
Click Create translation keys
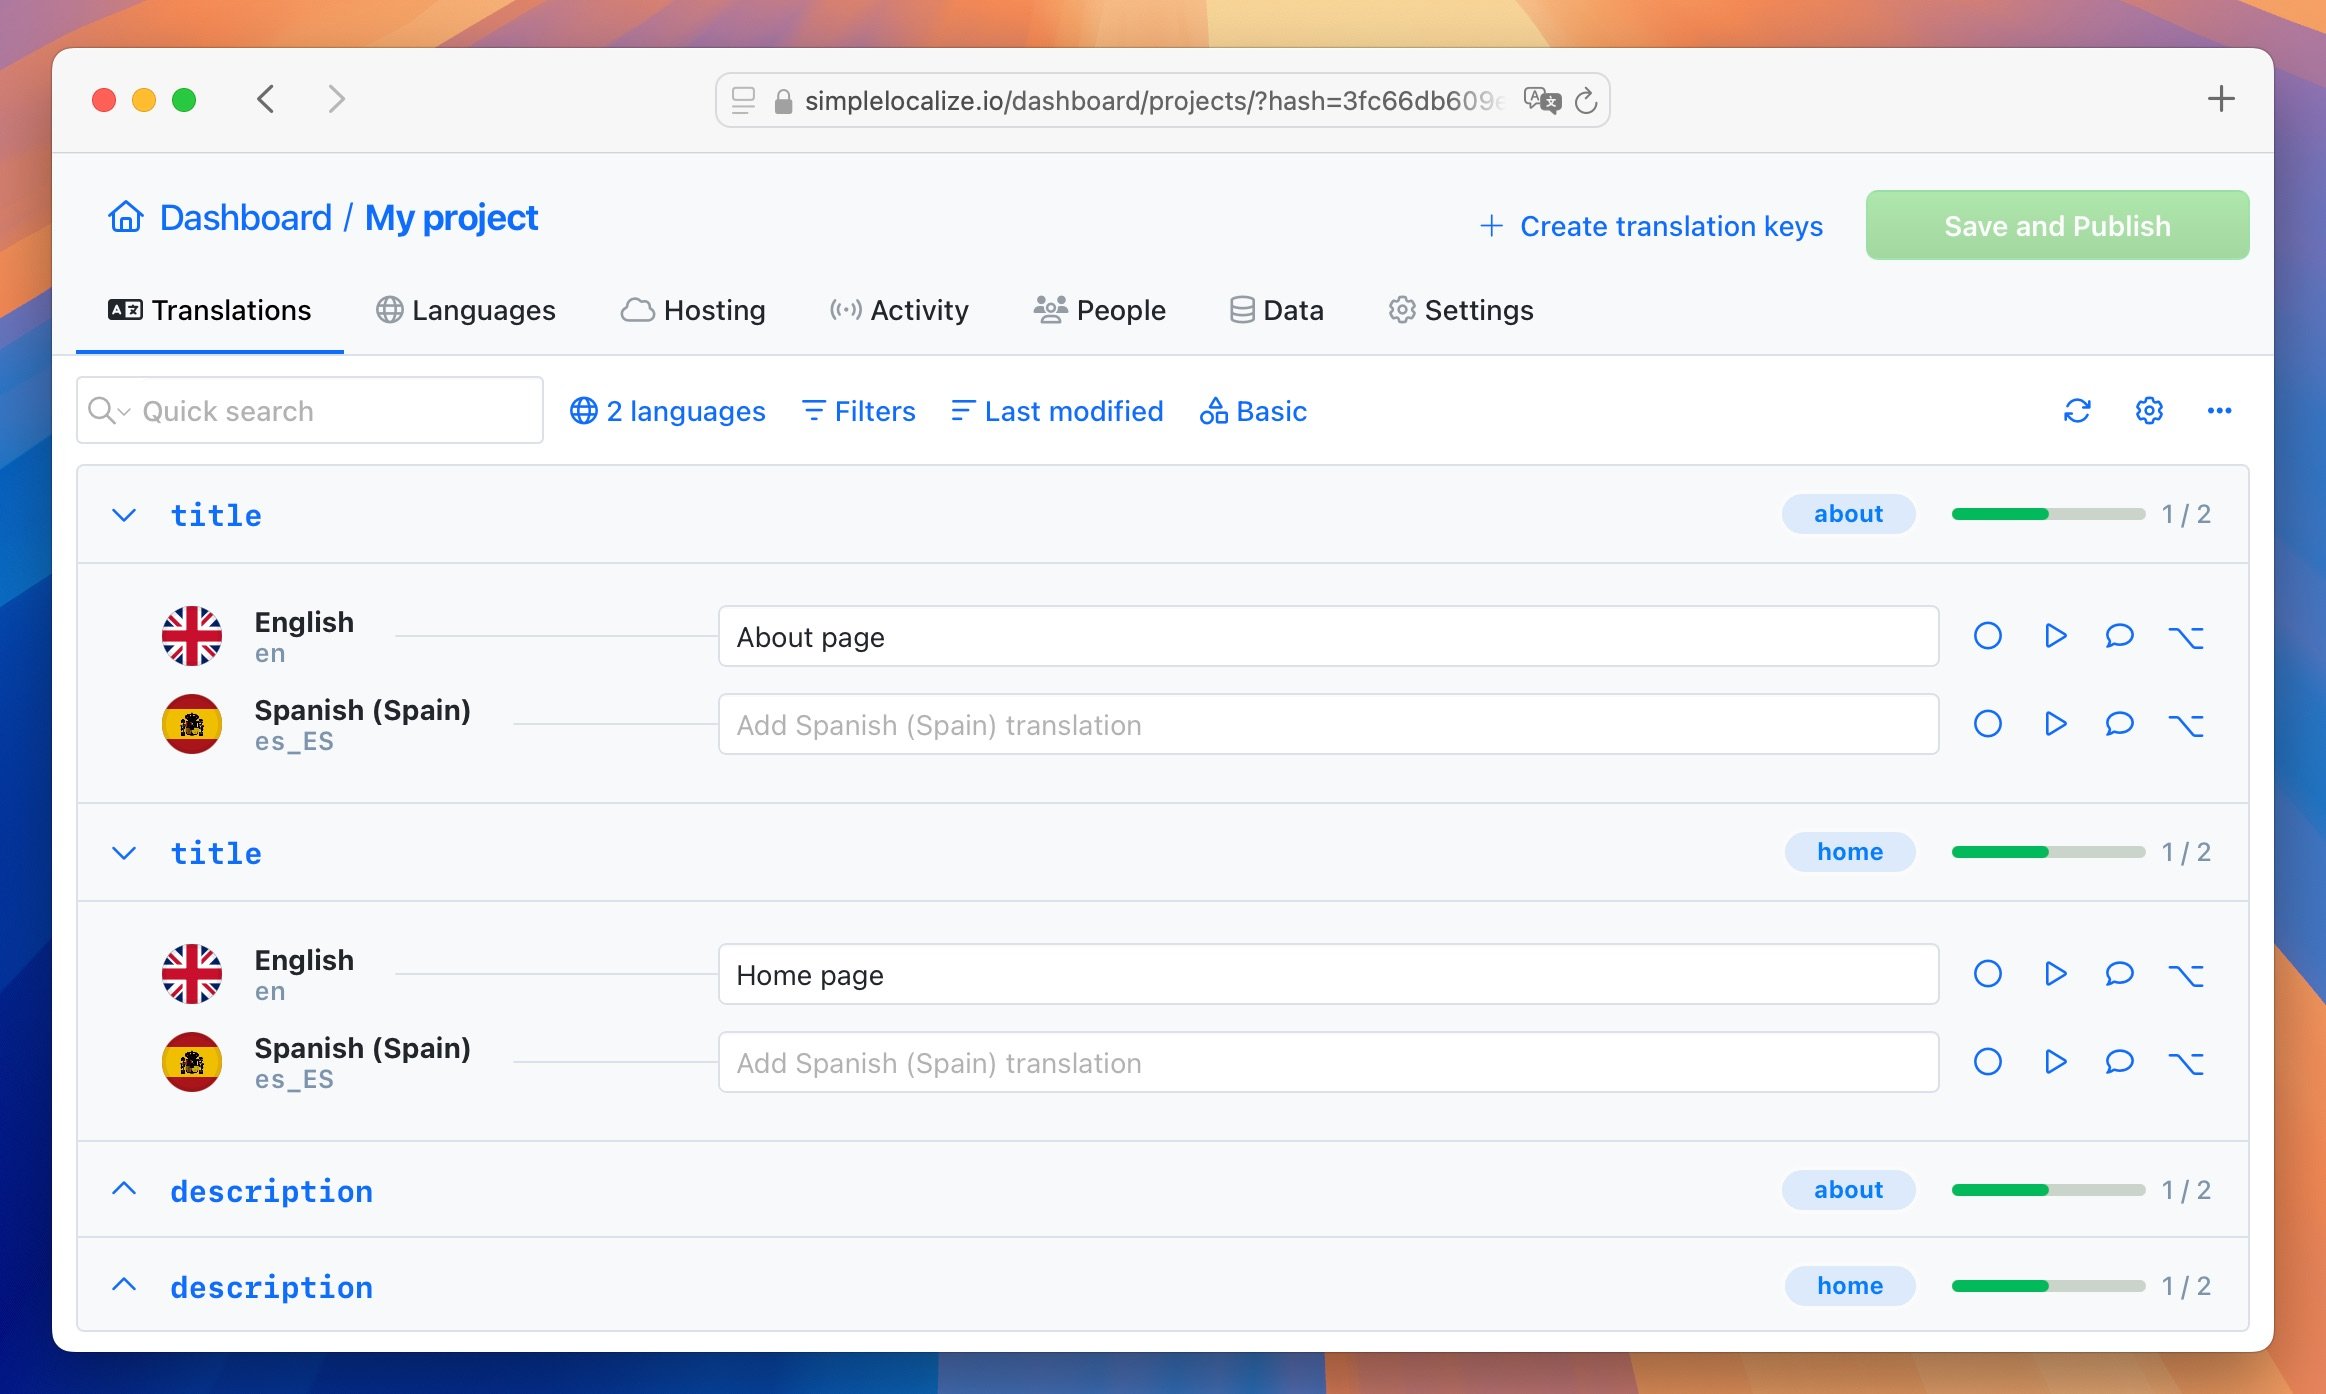pos(1651,226)
